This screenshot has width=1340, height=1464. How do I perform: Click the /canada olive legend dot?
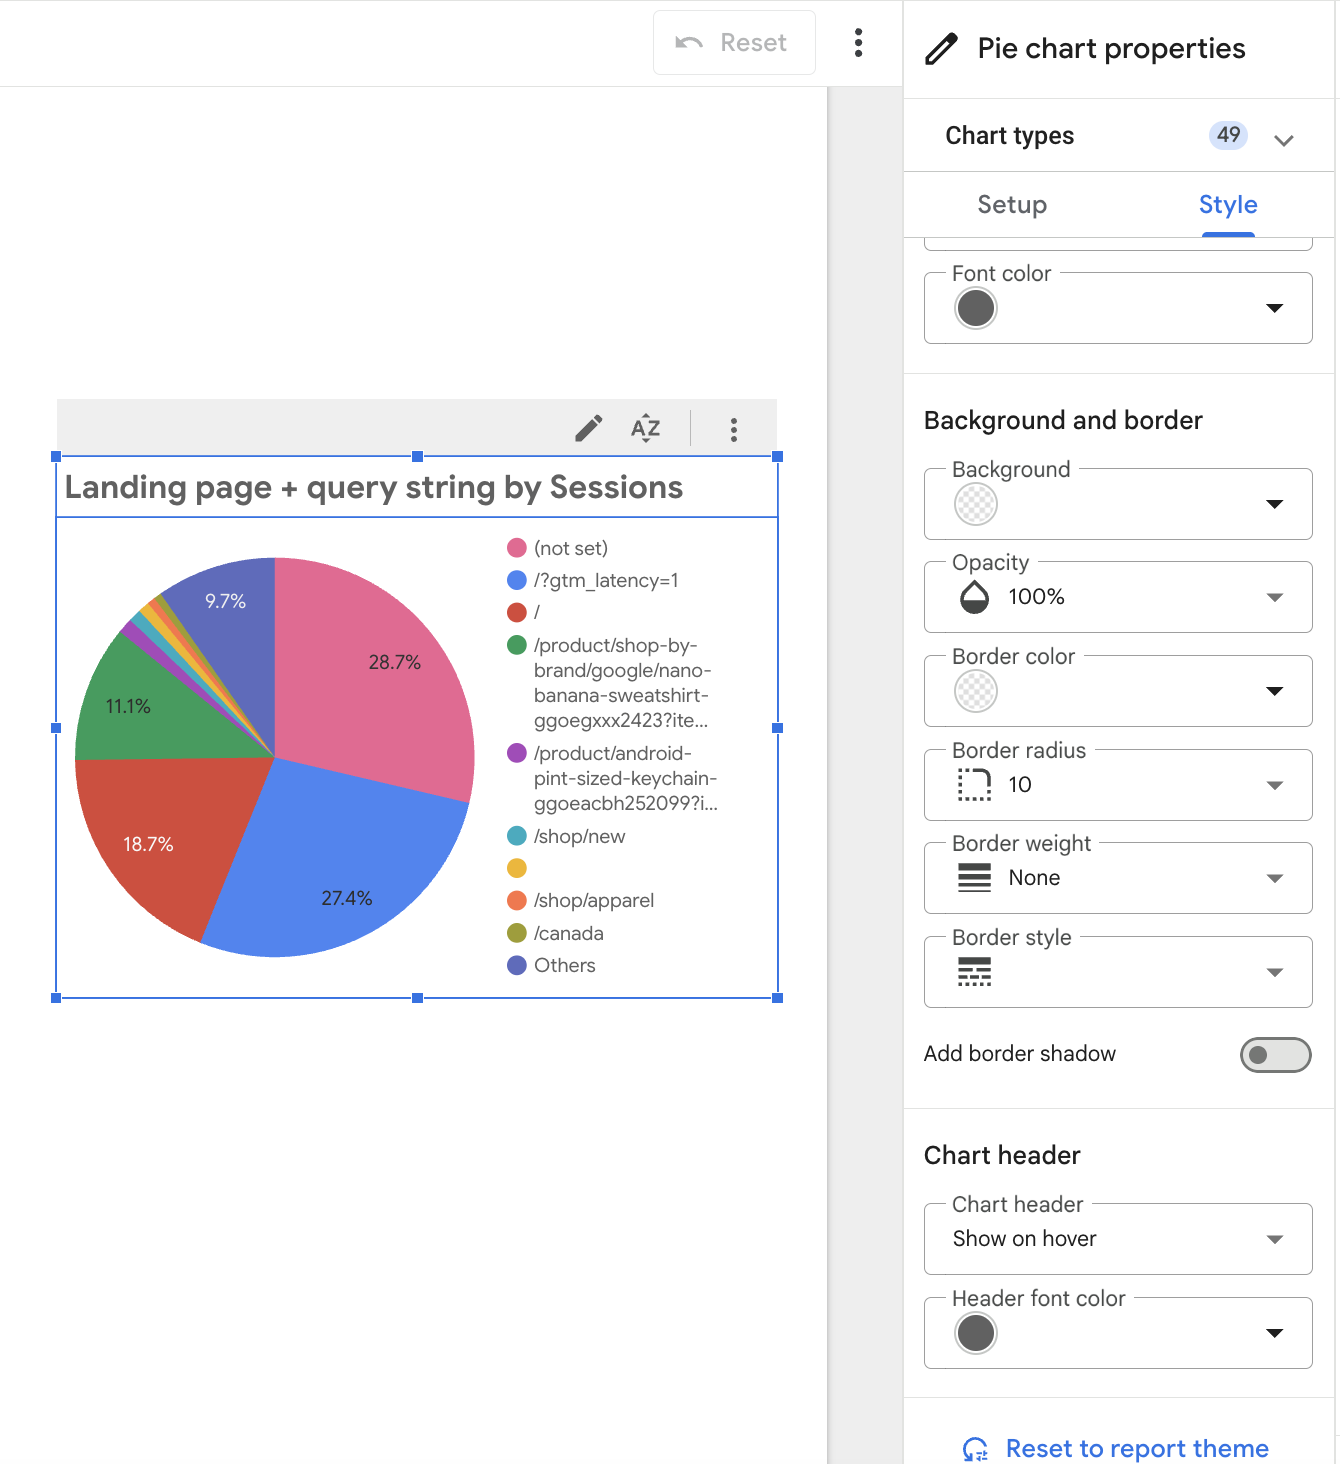[x=517, y=933]
